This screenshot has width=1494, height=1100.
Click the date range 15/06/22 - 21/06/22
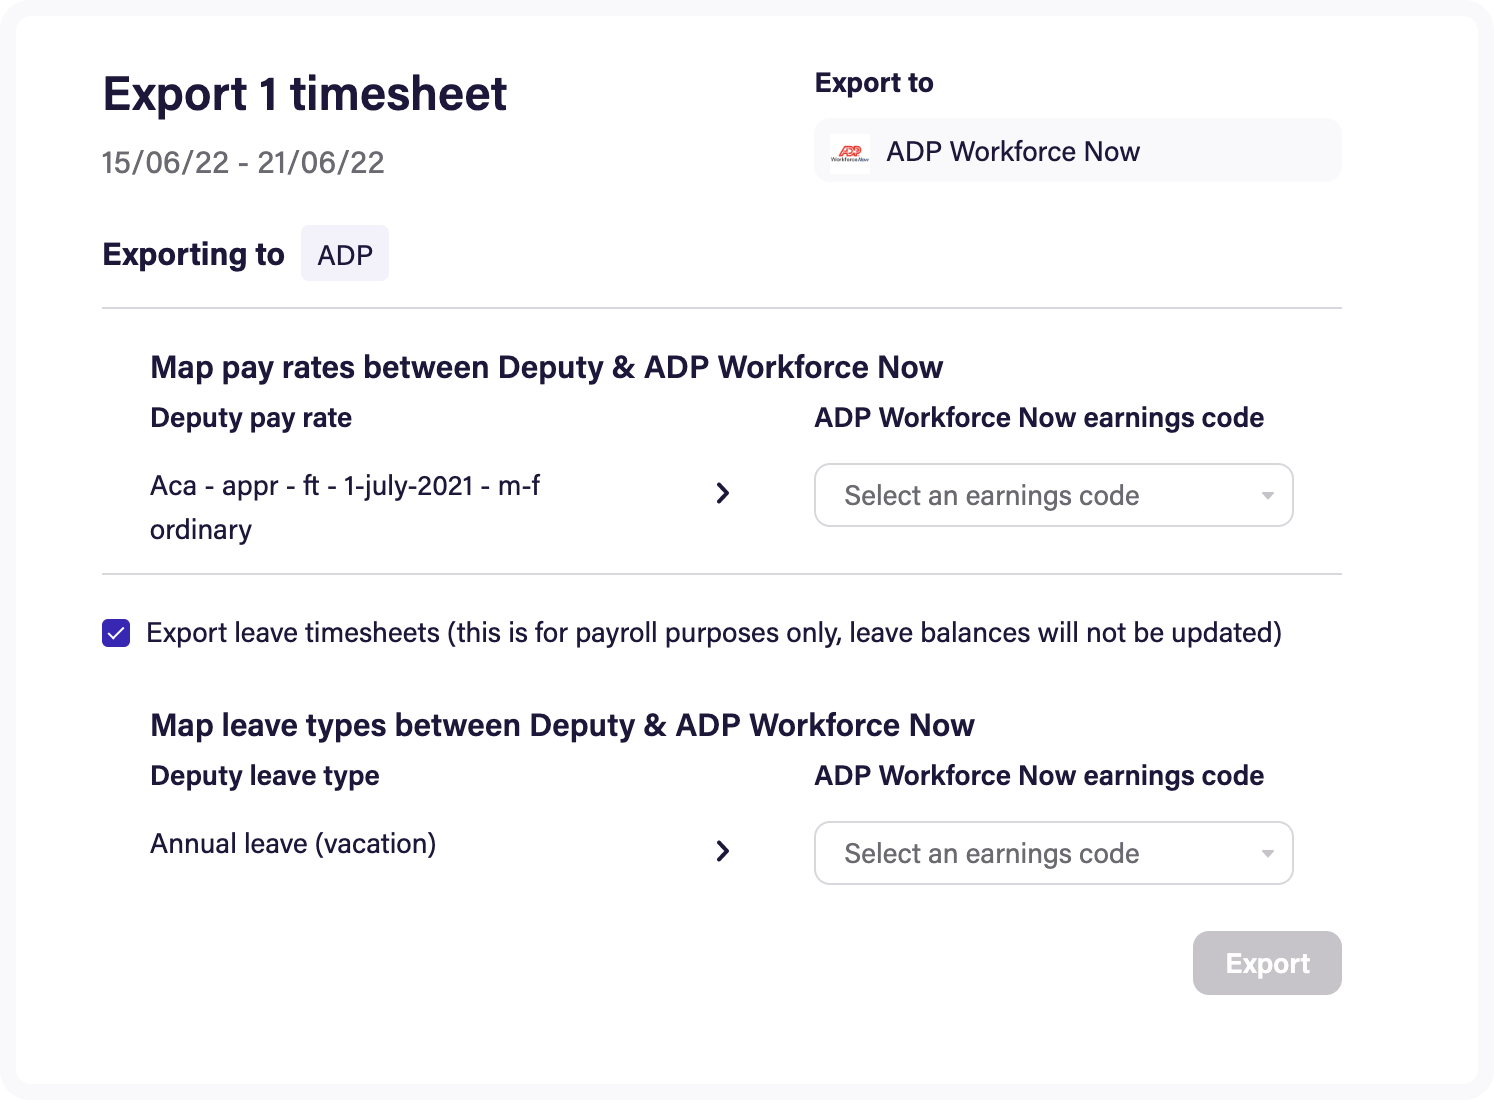pyautogui.click(x=243, y=162)
